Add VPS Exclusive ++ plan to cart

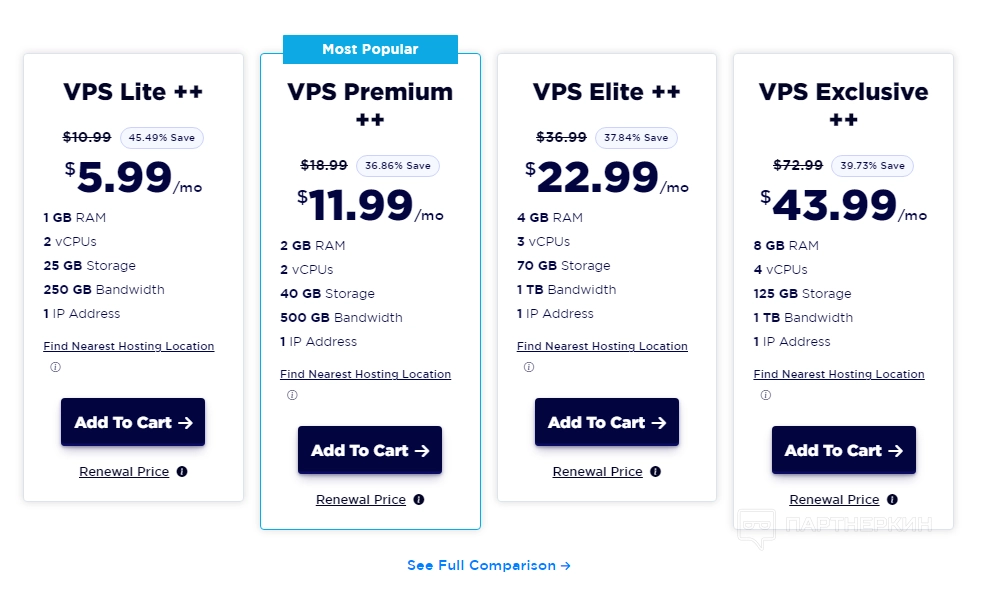[x=844, y=450]
